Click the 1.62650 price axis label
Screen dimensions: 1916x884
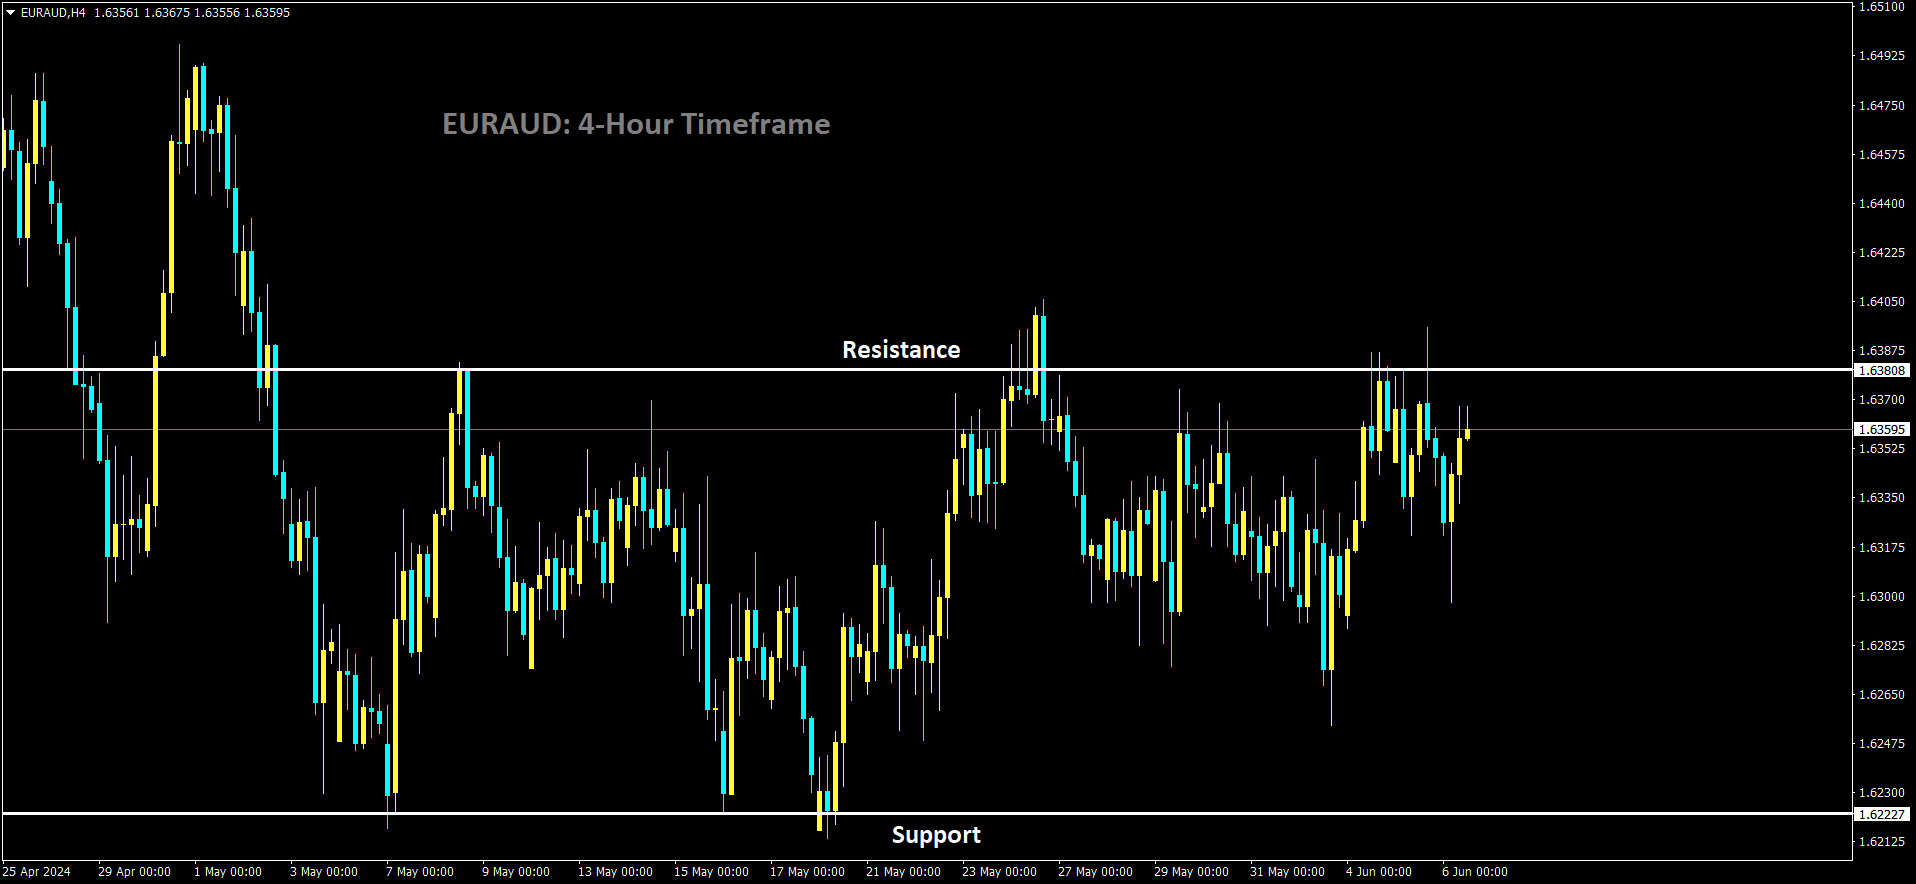point(1882,694)
